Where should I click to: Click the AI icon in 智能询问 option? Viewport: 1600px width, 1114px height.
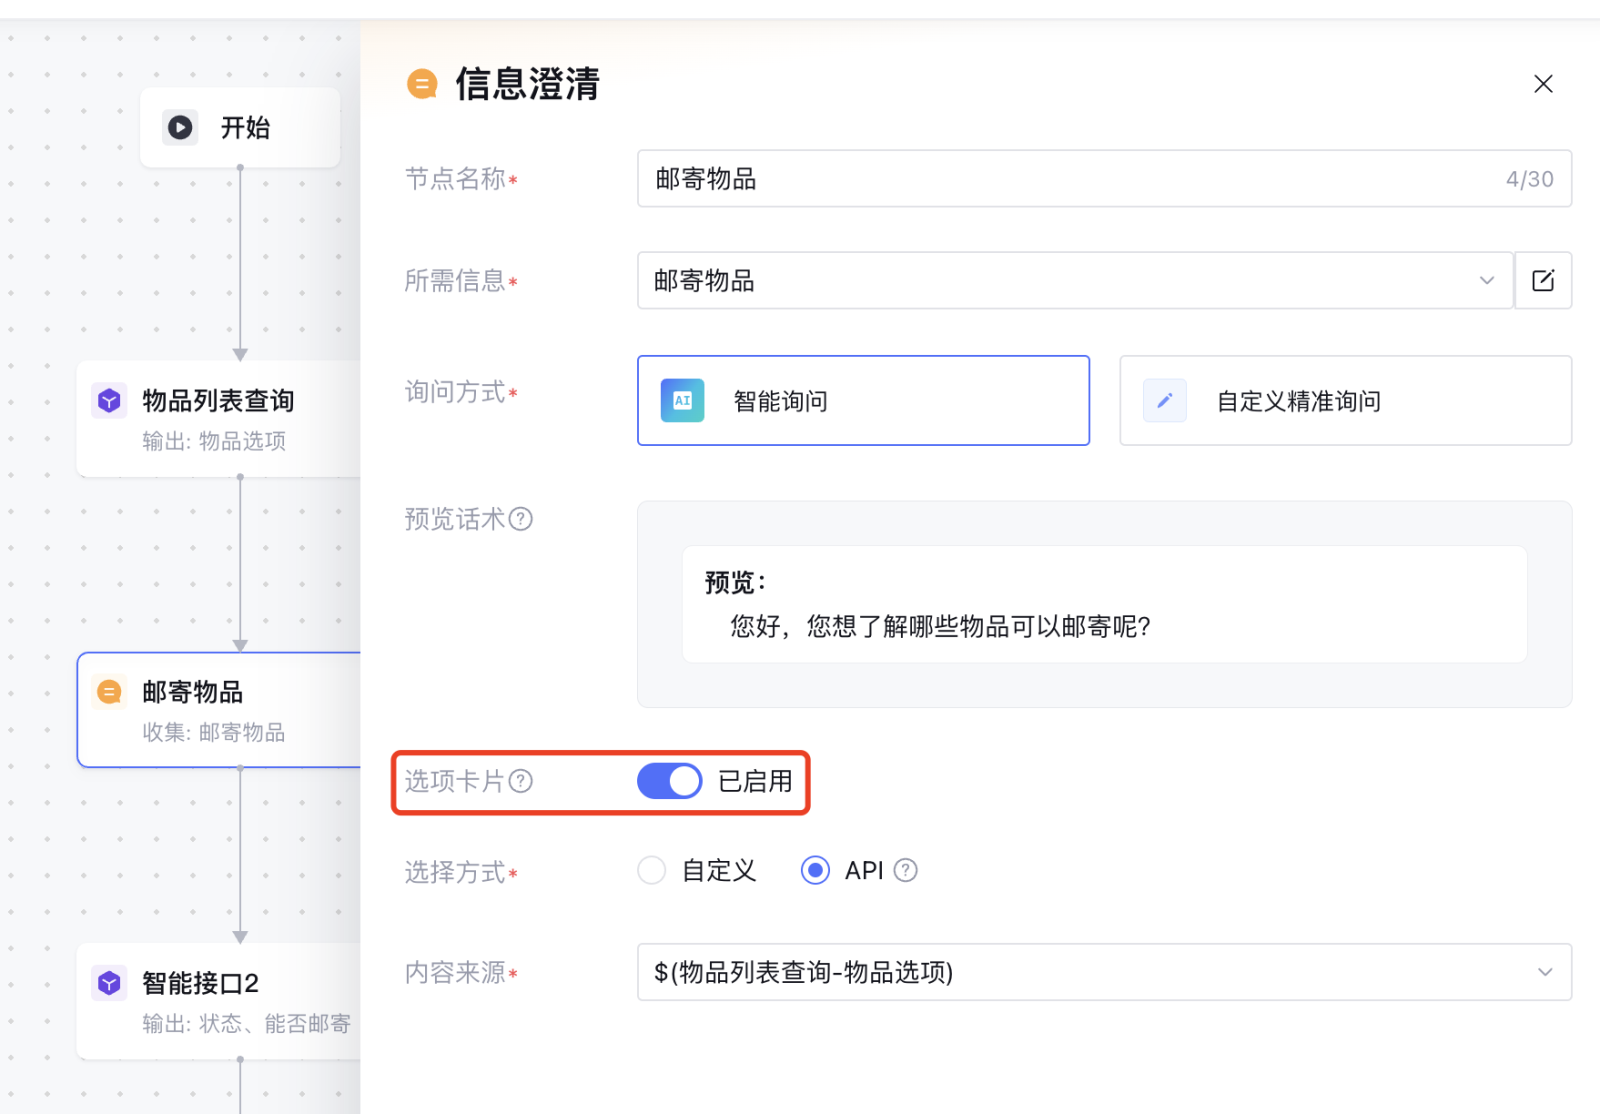tap(682, 401)
